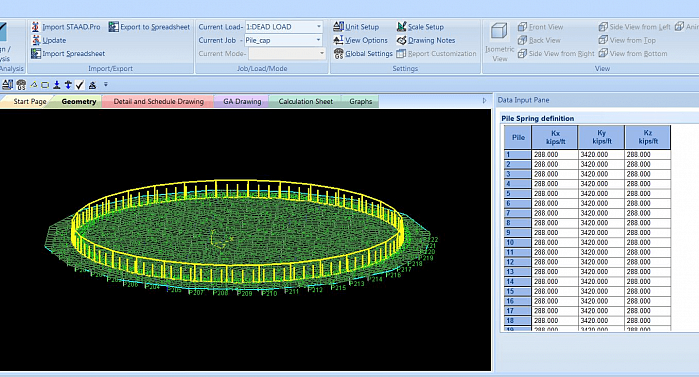Click the last quick toolbar icon before the dropdown arrow
699x377 pixels.
(x=92, y=85)
